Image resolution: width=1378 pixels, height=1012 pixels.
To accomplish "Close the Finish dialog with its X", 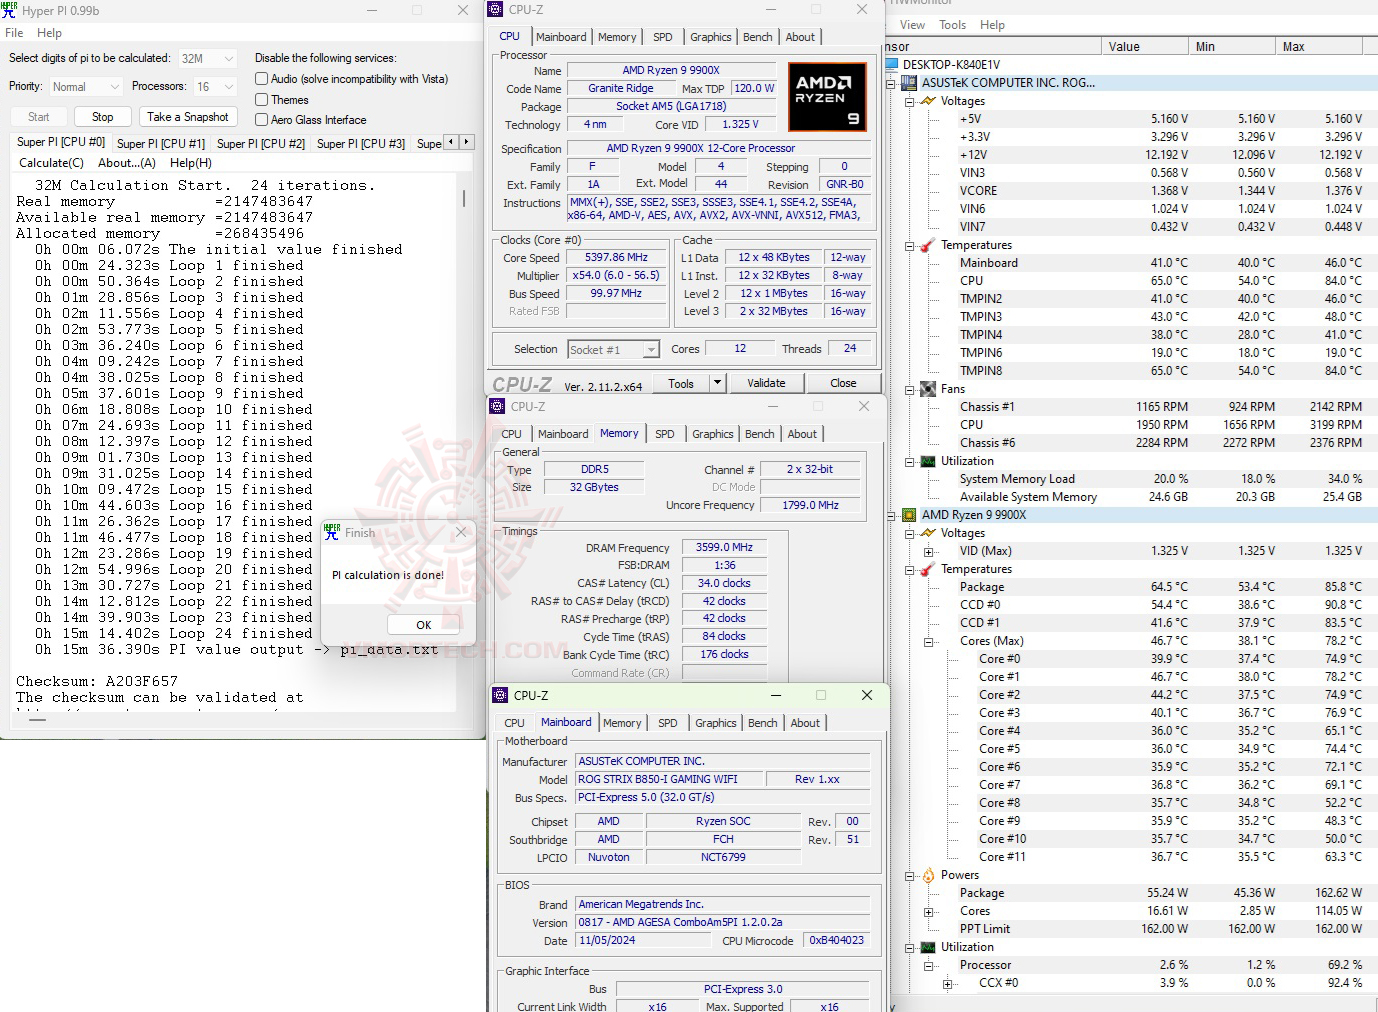I will click(461, 532).
